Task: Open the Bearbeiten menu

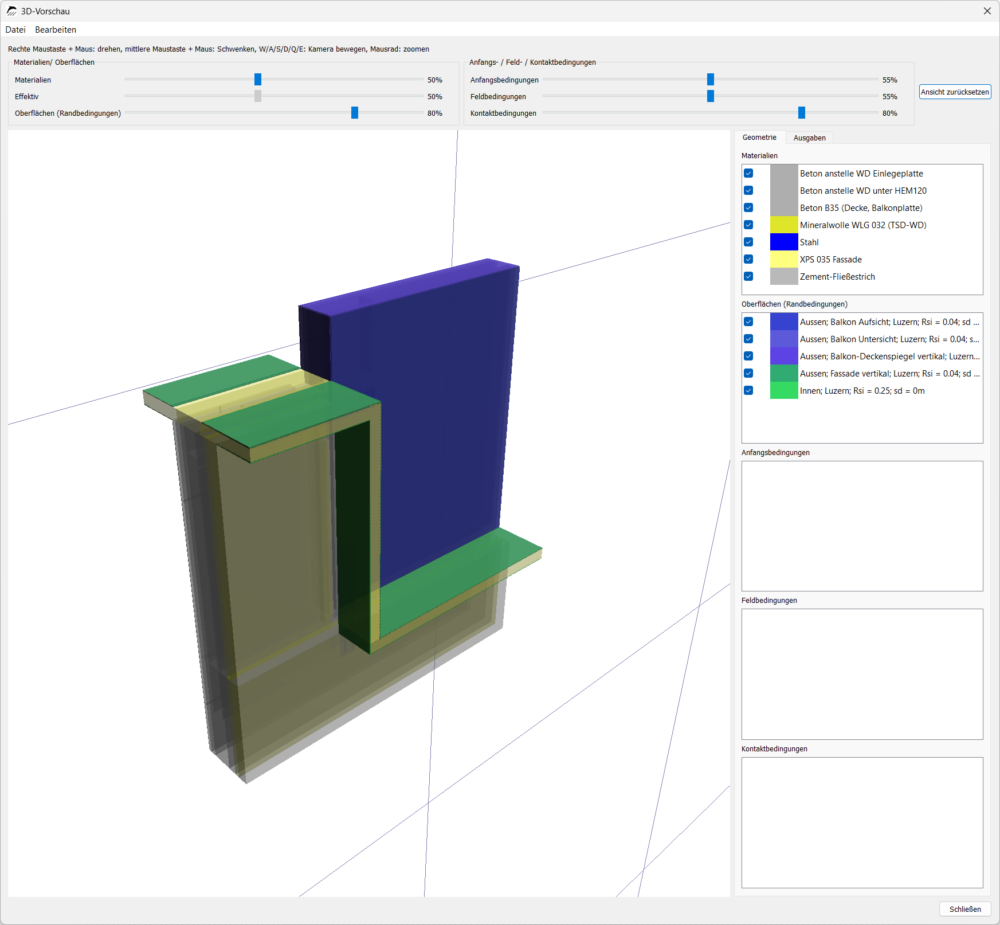Action: tap(55, 29)
